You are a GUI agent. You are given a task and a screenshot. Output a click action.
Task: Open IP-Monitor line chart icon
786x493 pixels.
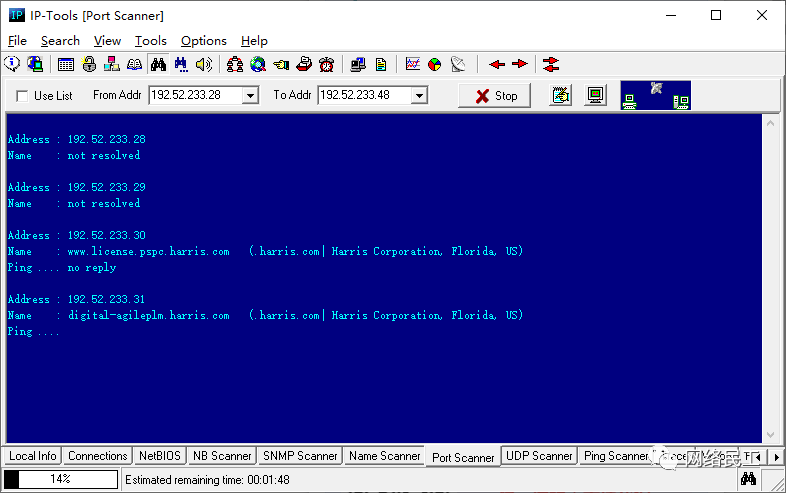(413, 64)
